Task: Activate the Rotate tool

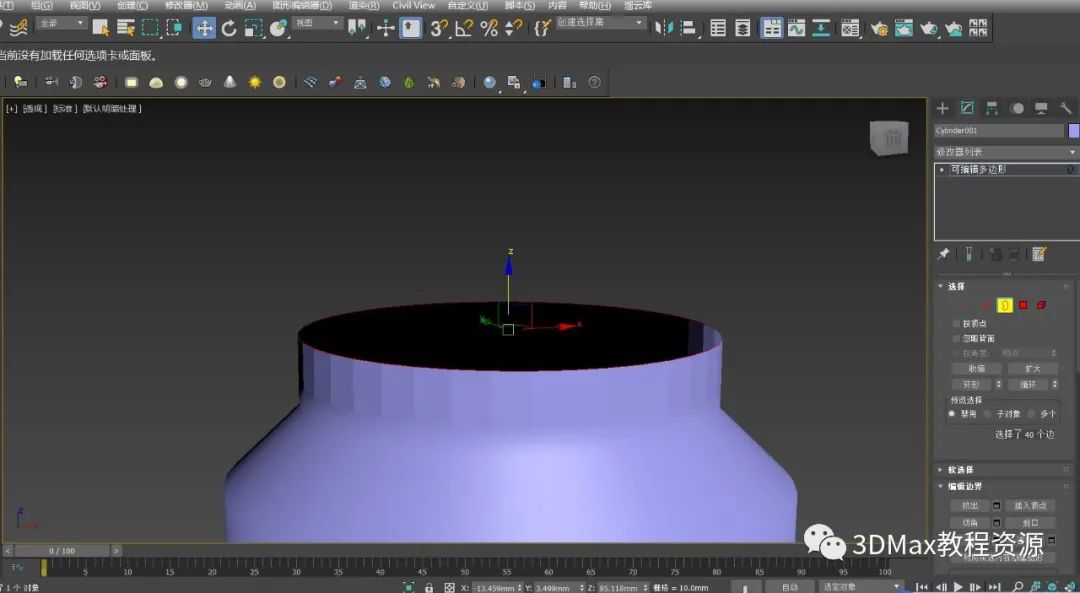Action: coord(229,28)
